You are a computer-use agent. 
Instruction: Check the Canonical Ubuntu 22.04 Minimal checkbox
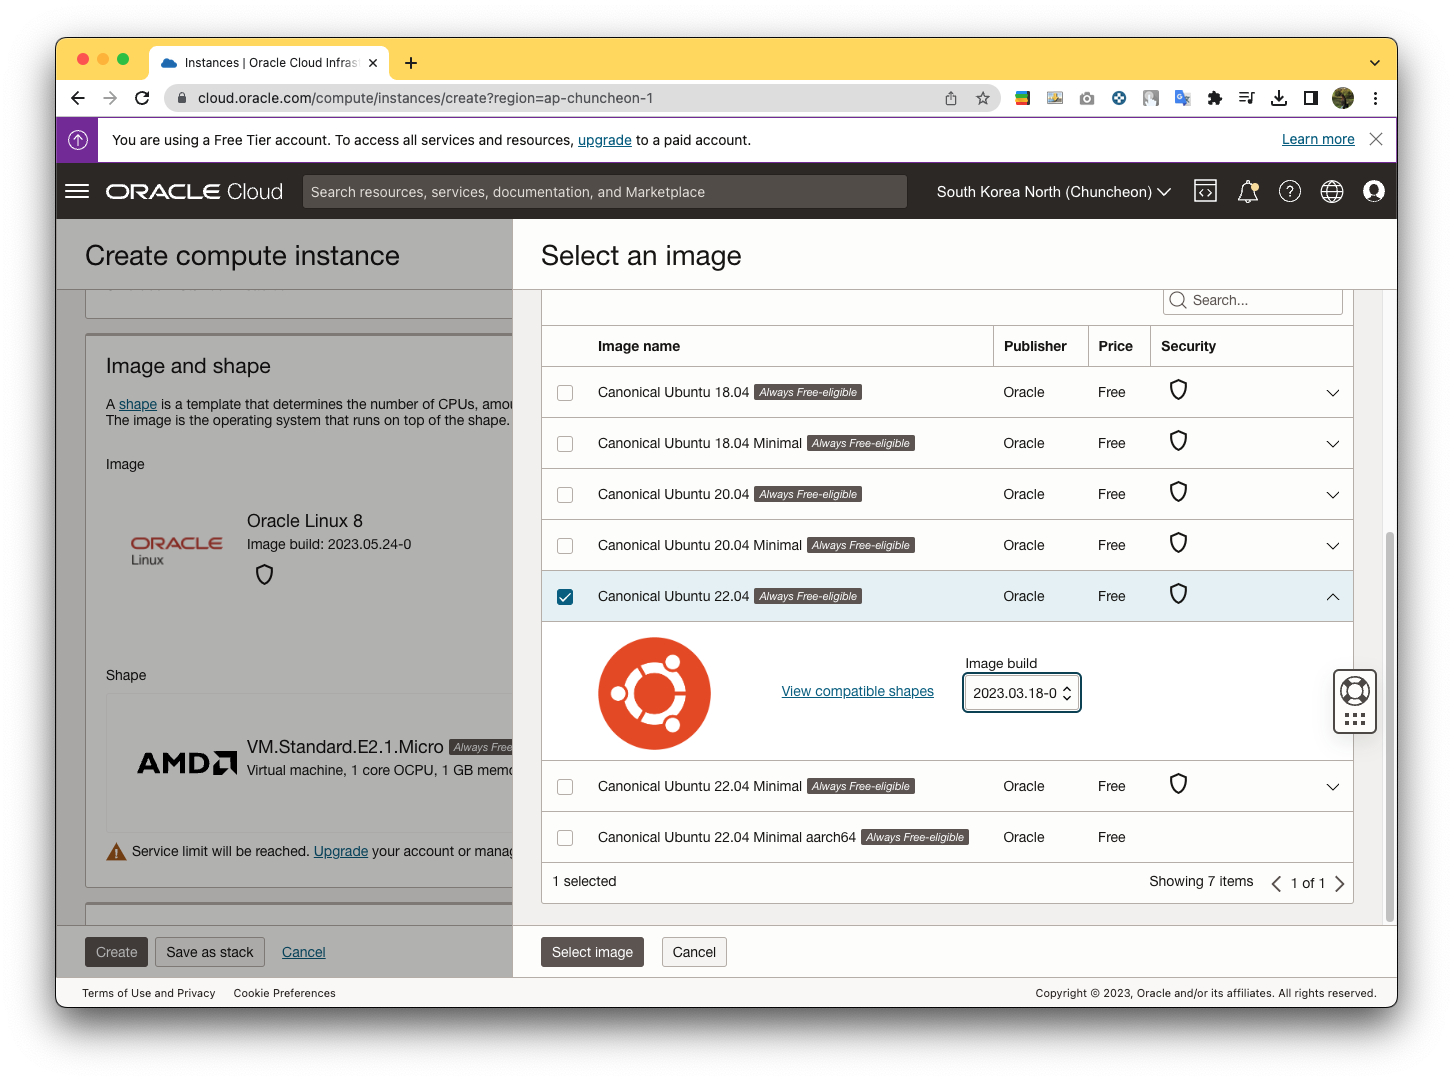[x=565, y=787]
